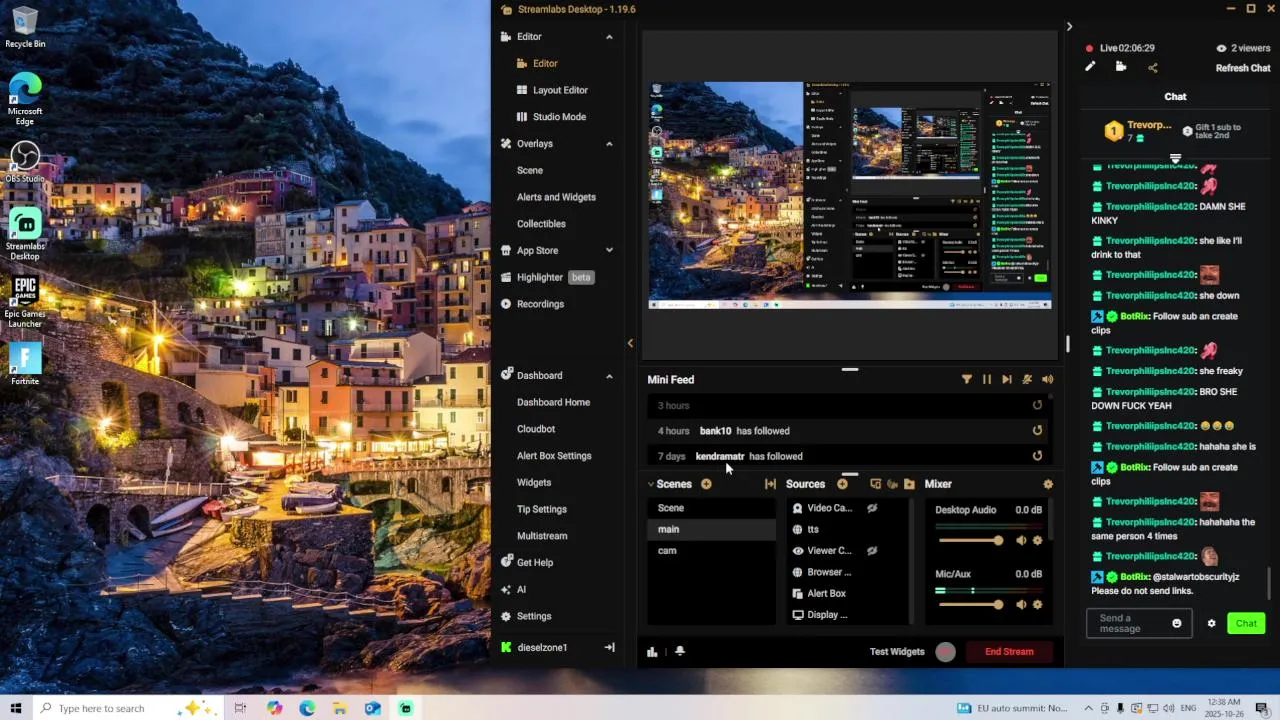This screenshot has width=1280, height=720.
Task: Share the stream link
Action: 1152,68
